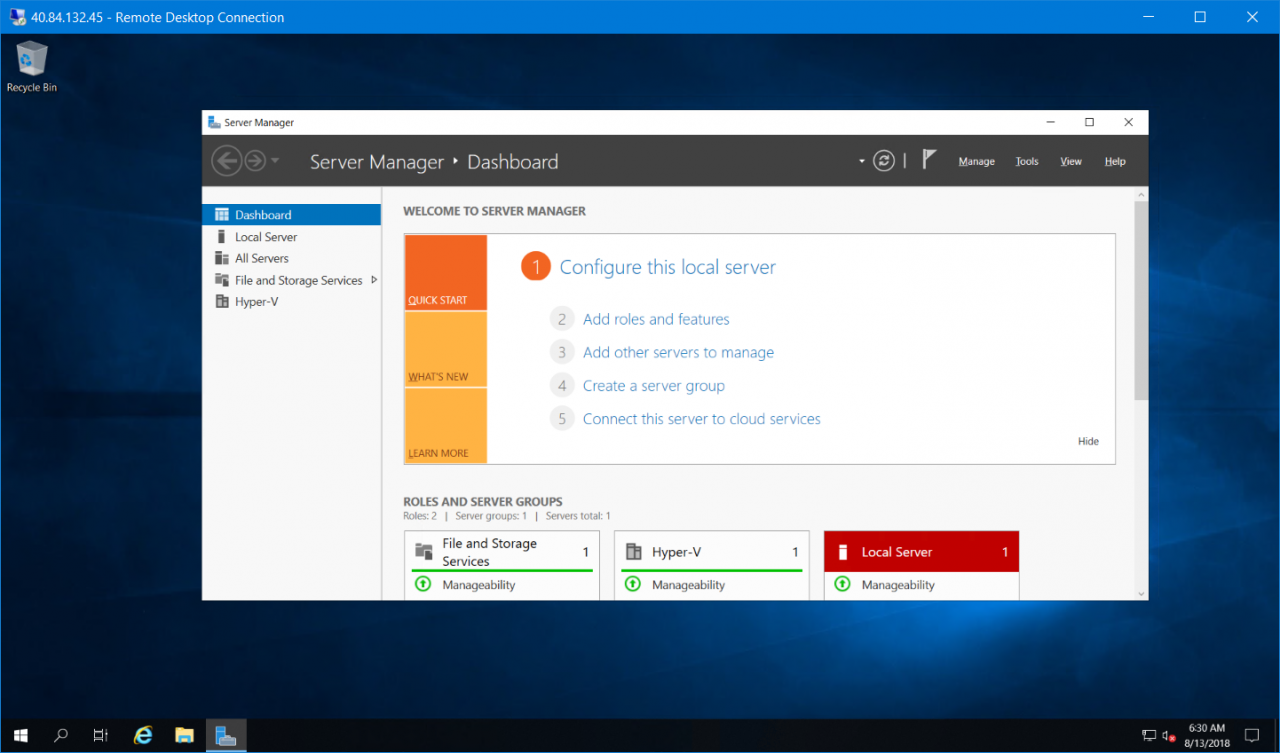Click the red Local Server tile header
The image size is (1280, 753).
(921, 552)
